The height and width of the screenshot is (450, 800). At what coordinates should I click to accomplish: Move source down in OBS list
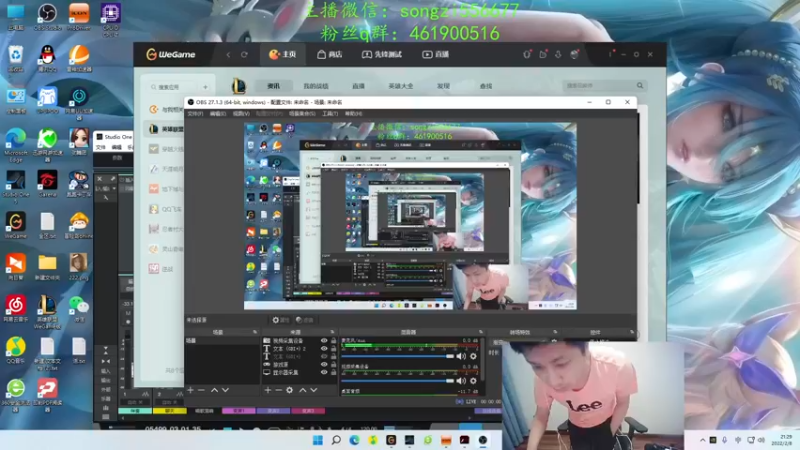point(314,390)
